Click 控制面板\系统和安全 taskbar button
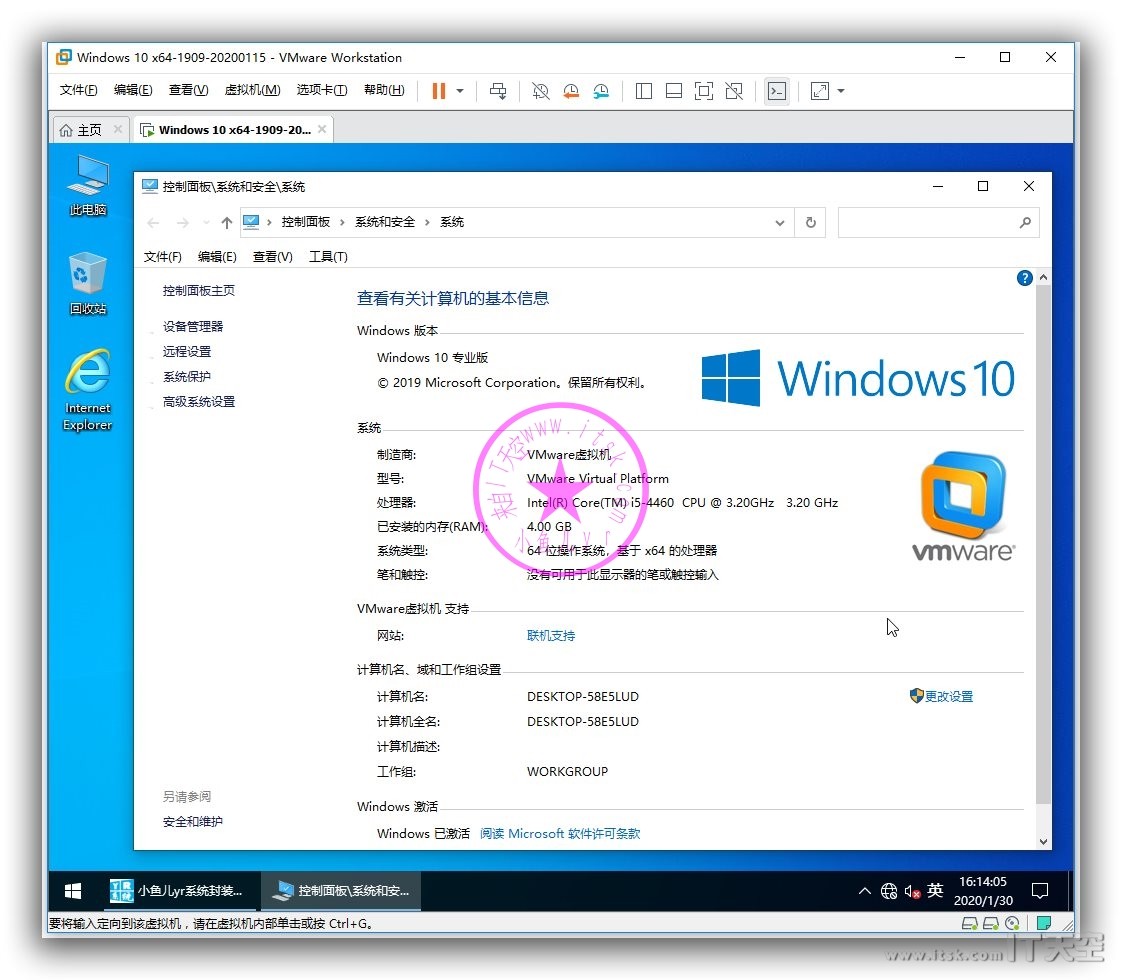 [x=341, y=891]
